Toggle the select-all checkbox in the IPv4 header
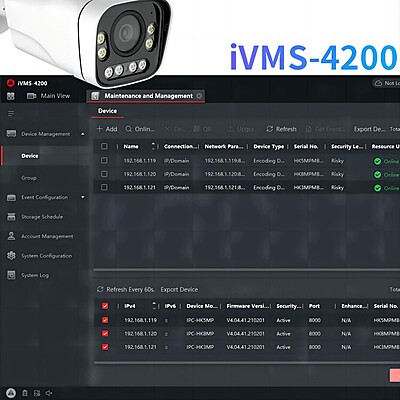The image size is (400, 400). click(105, 306)
